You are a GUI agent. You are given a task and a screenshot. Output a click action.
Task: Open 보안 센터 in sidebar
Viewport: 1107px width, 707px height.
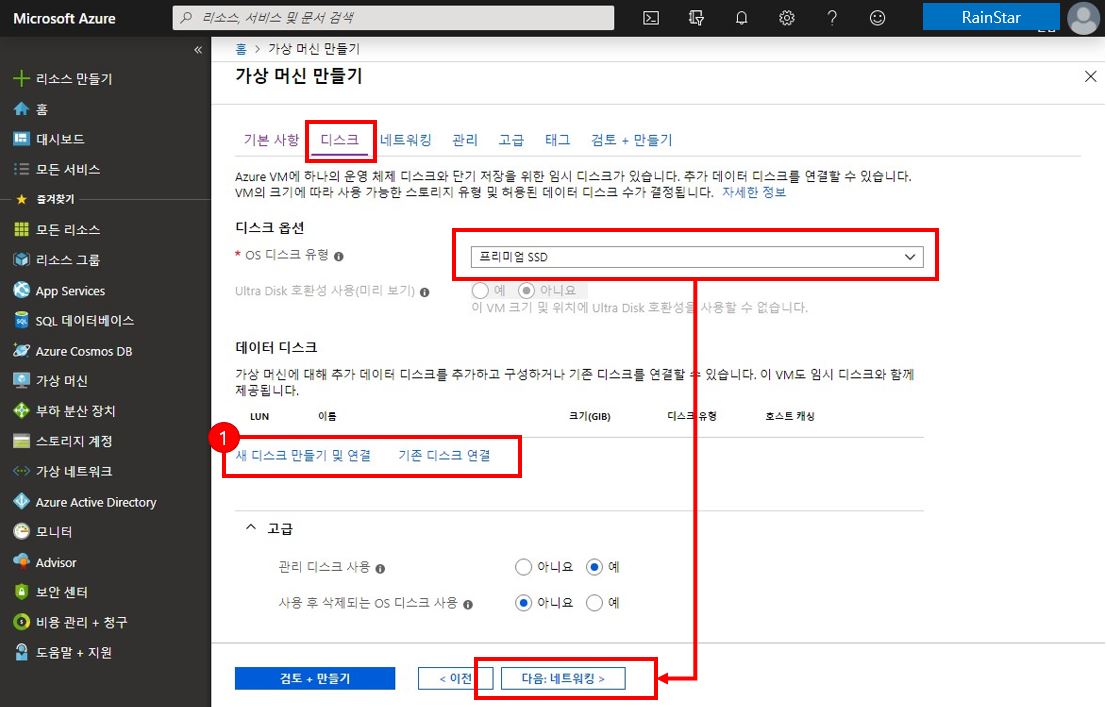click(x=51, y=592)
